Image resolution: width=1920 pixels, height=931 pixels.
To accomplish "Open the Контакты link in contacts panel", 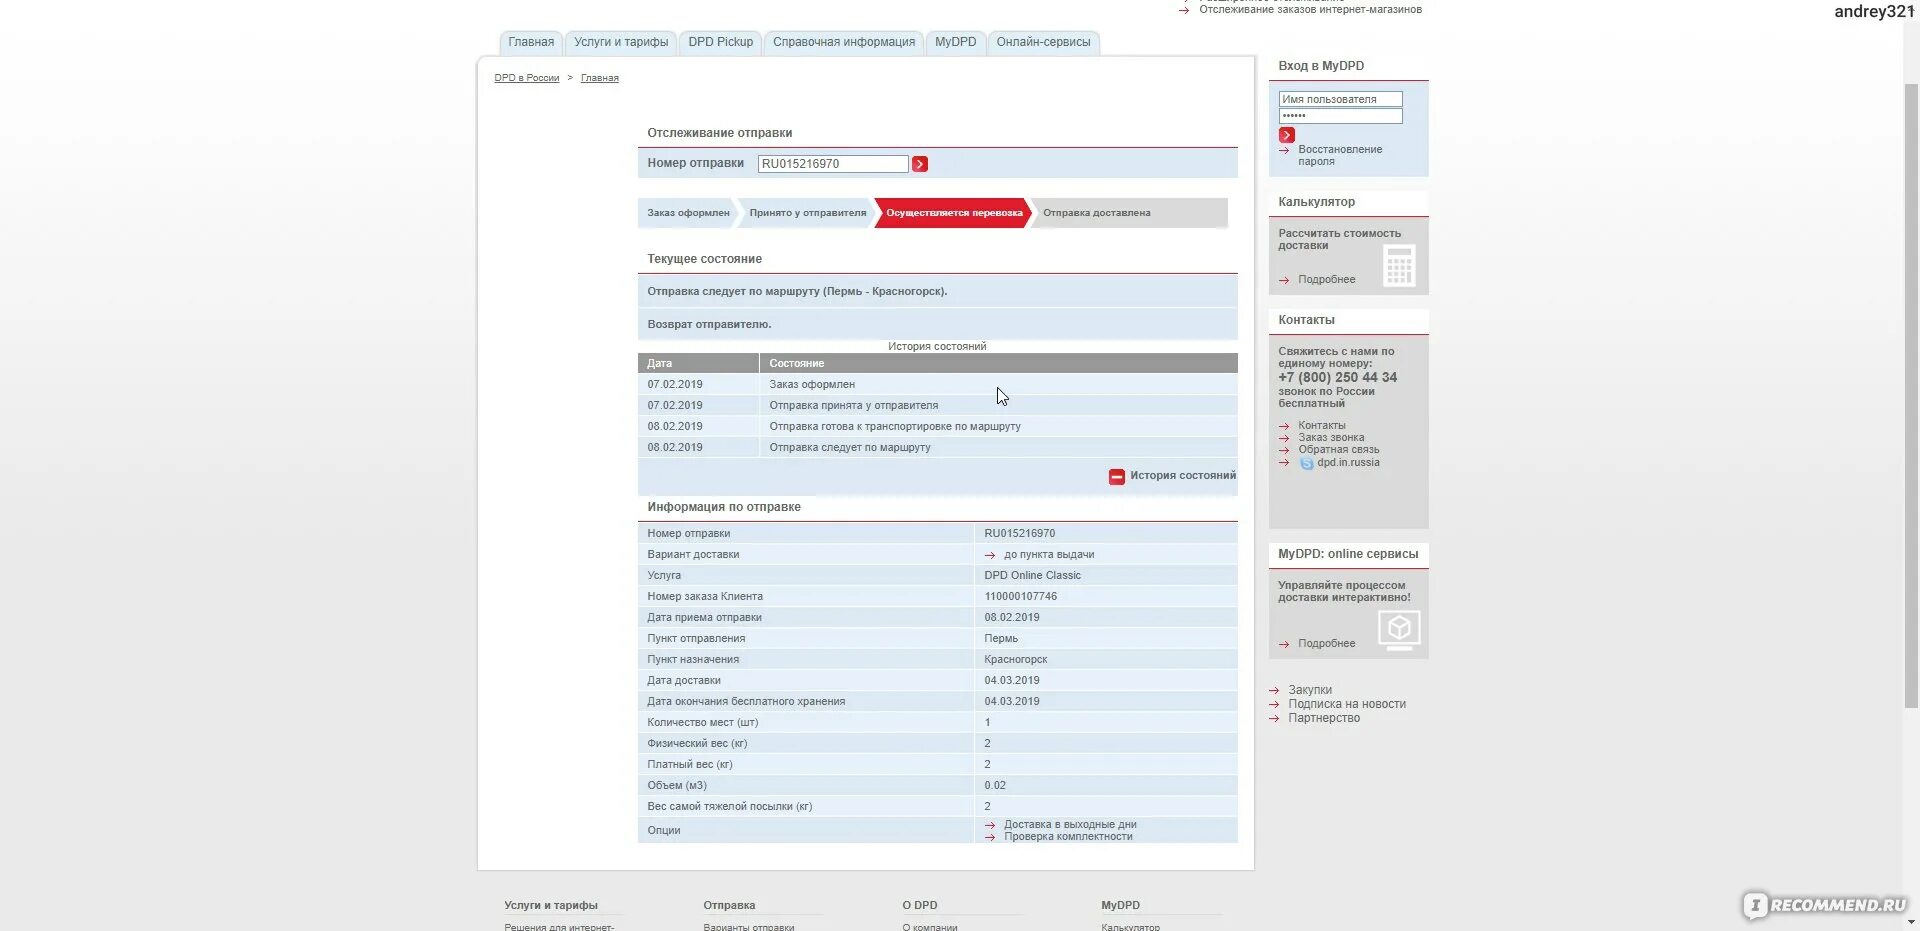I will tap(1322, 426).
